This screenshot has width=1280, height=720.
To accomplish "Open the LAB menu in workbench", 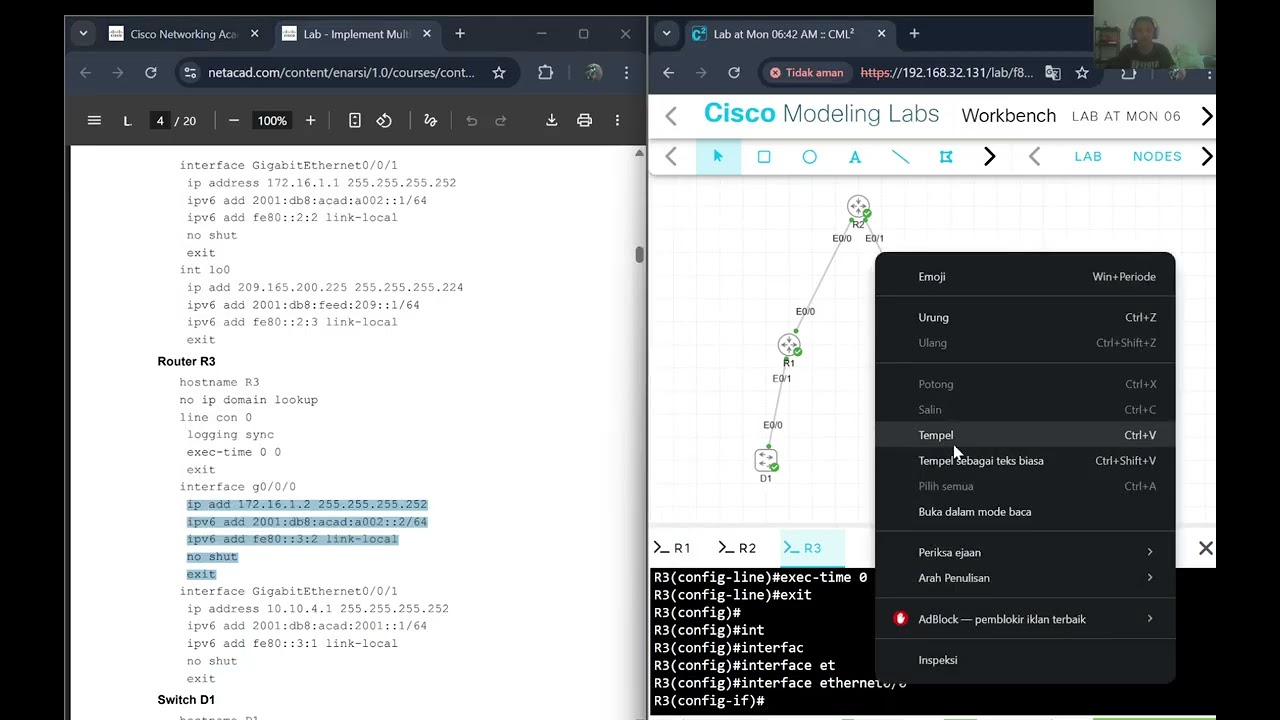I will (x=1088, y=157).
